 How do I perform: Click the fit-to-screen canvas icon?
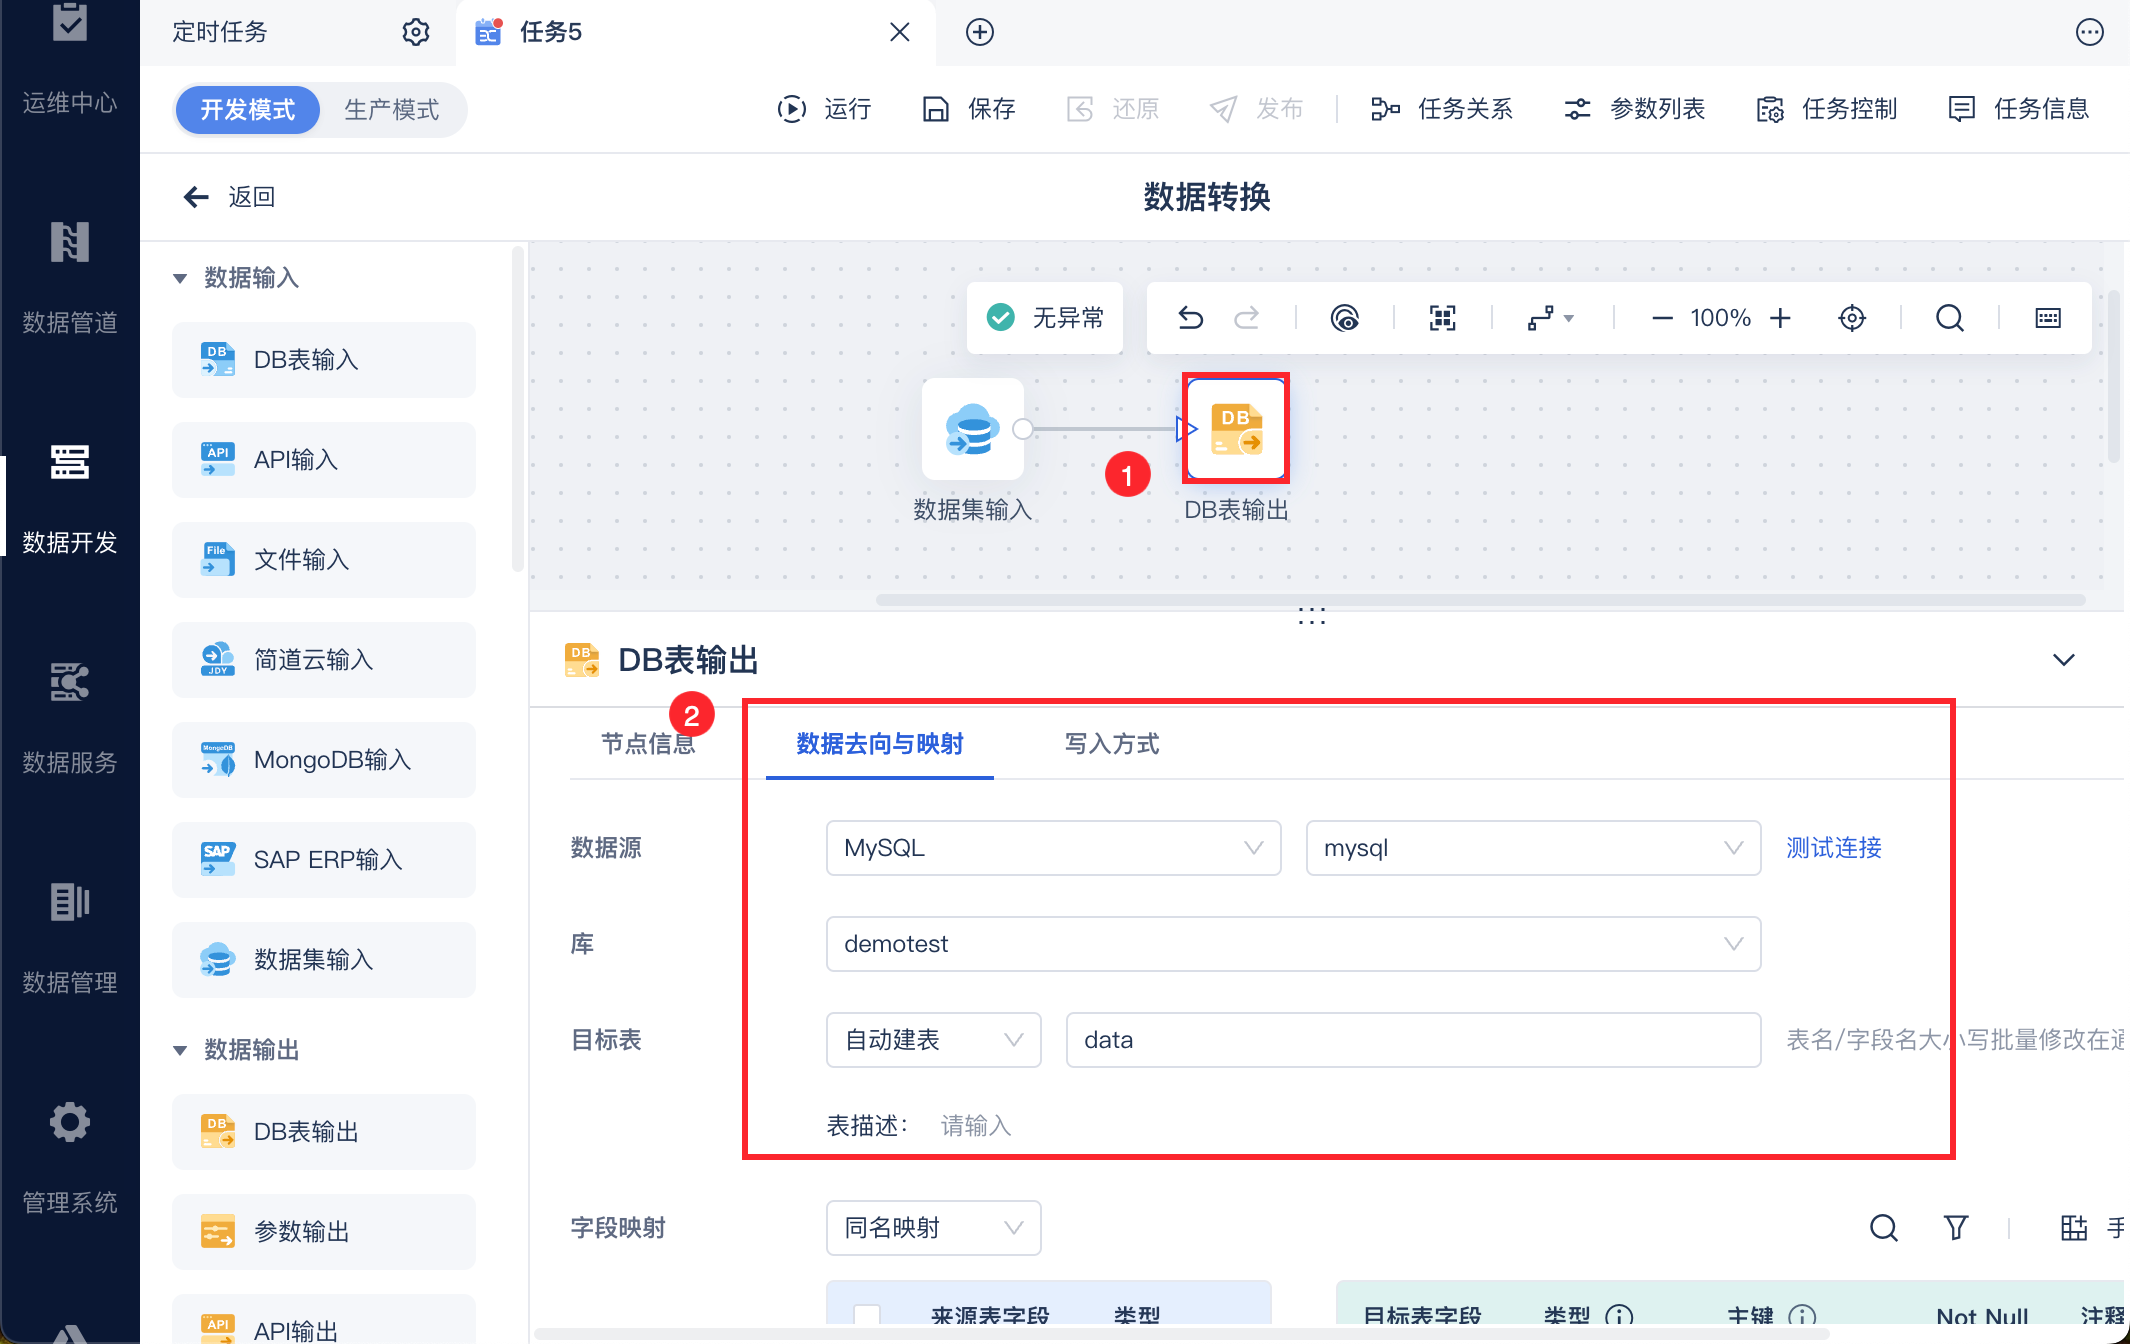click(x=1442, y=318)
